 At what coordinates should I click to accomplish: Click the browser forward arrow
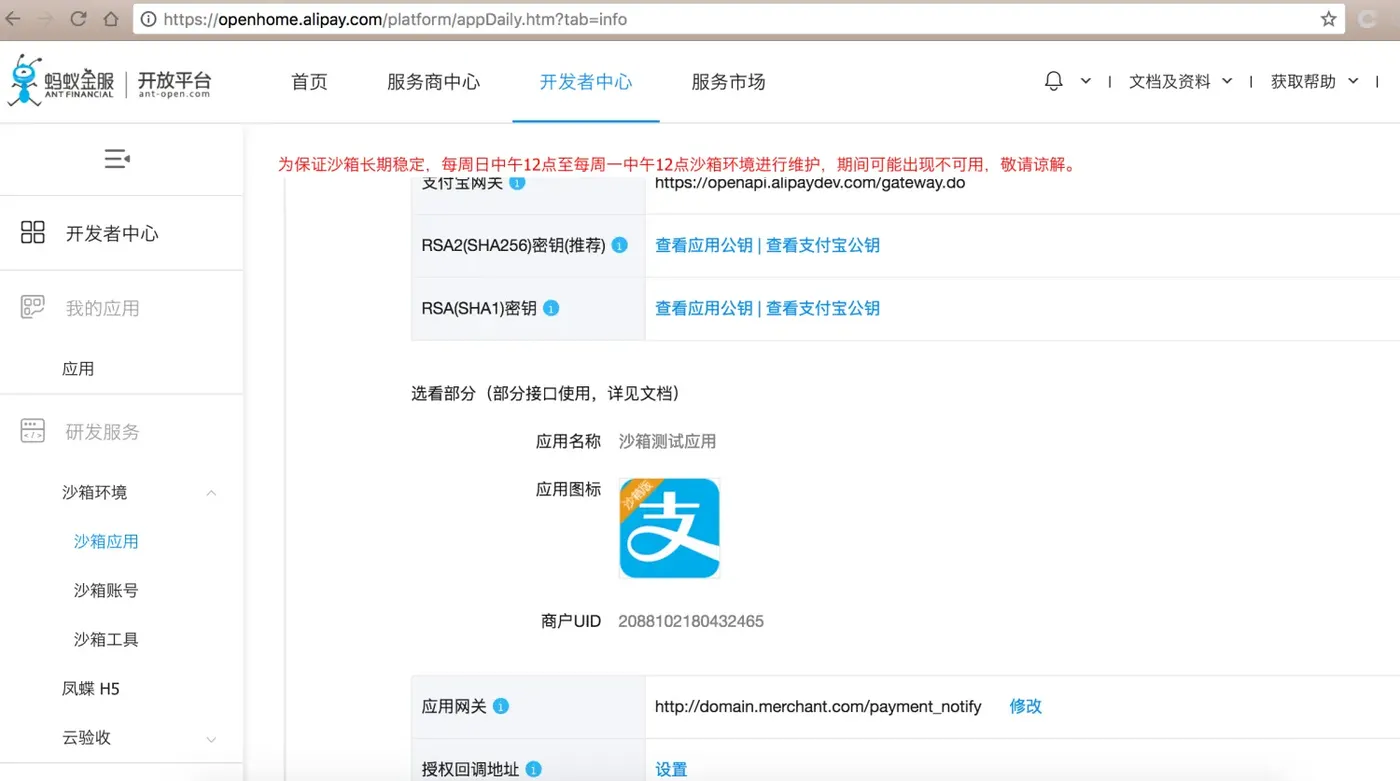click(x=45, y=19)
